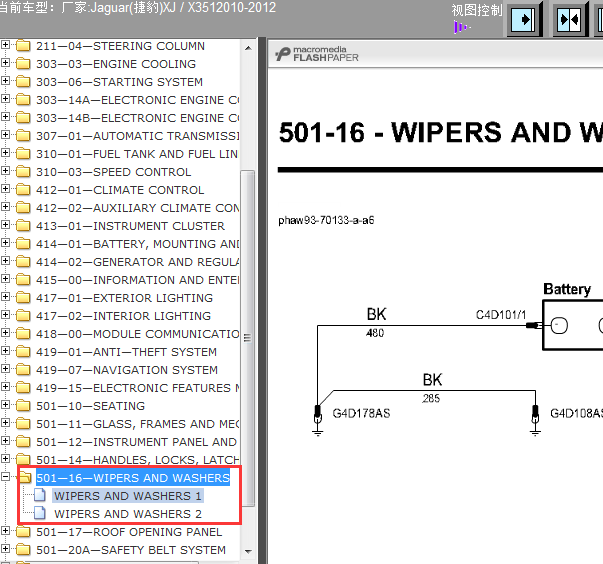Expand the 501-12 Instrument Panel node
603x564 pixels.
[x=5, y=441]
